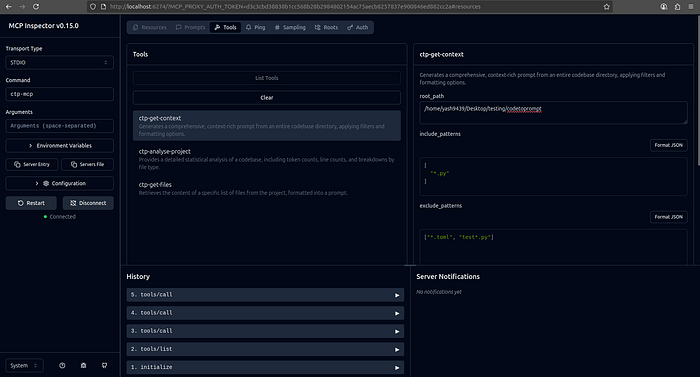
Task: Expand history entry 2. tools/list
Action: (265, 349)
